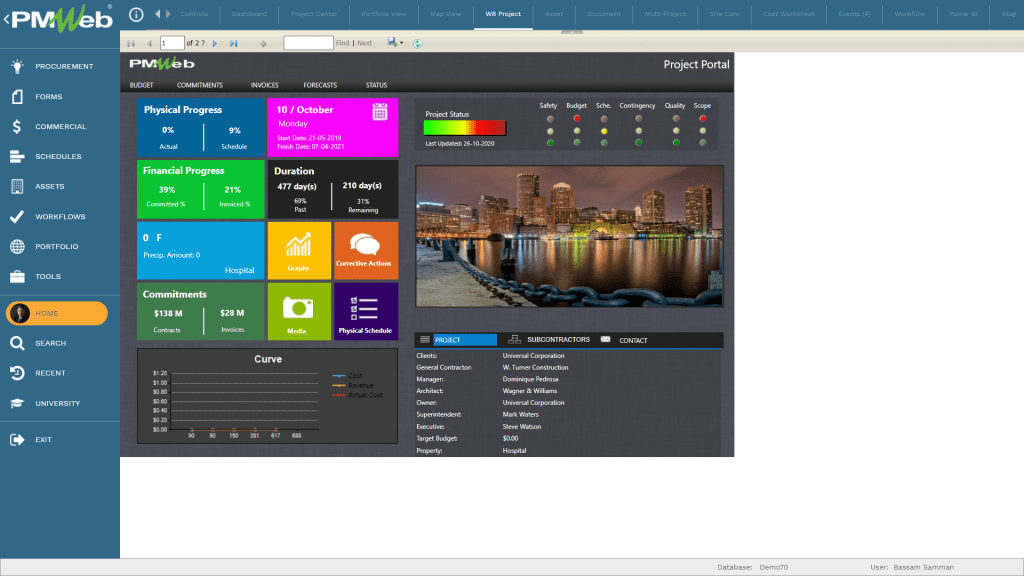Click the Project Status color gauge
The image size is (1024, 576).
coord(464,128)
